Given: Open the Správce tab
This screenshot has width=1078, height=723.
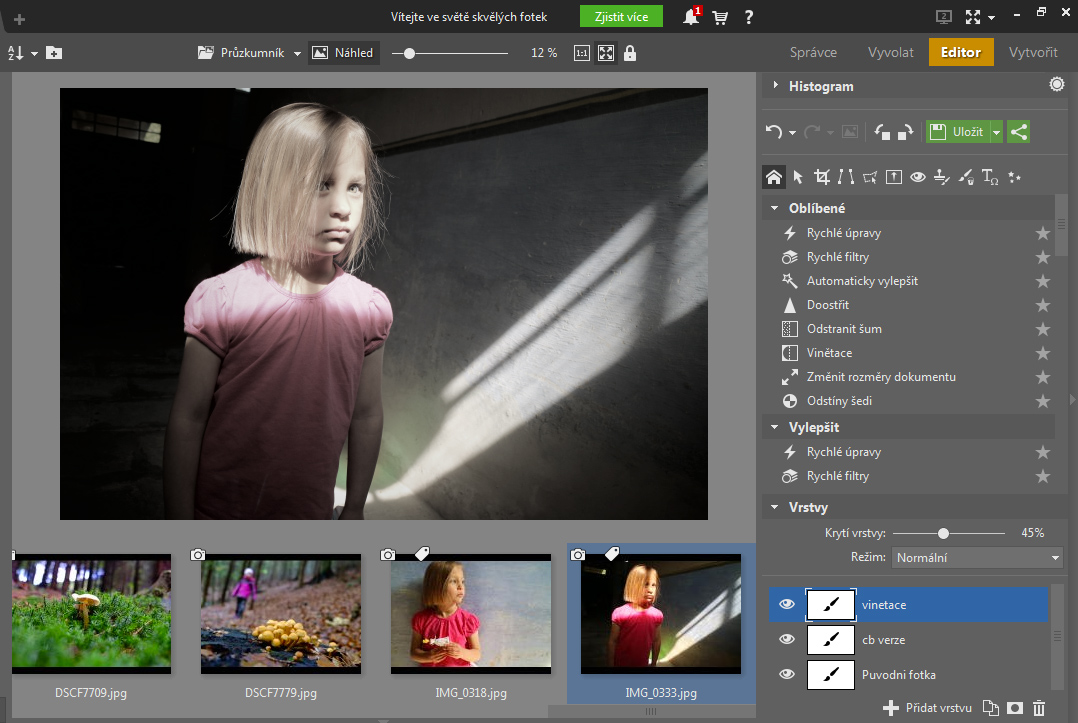Looking at the screenshot, I should point(813,52).
